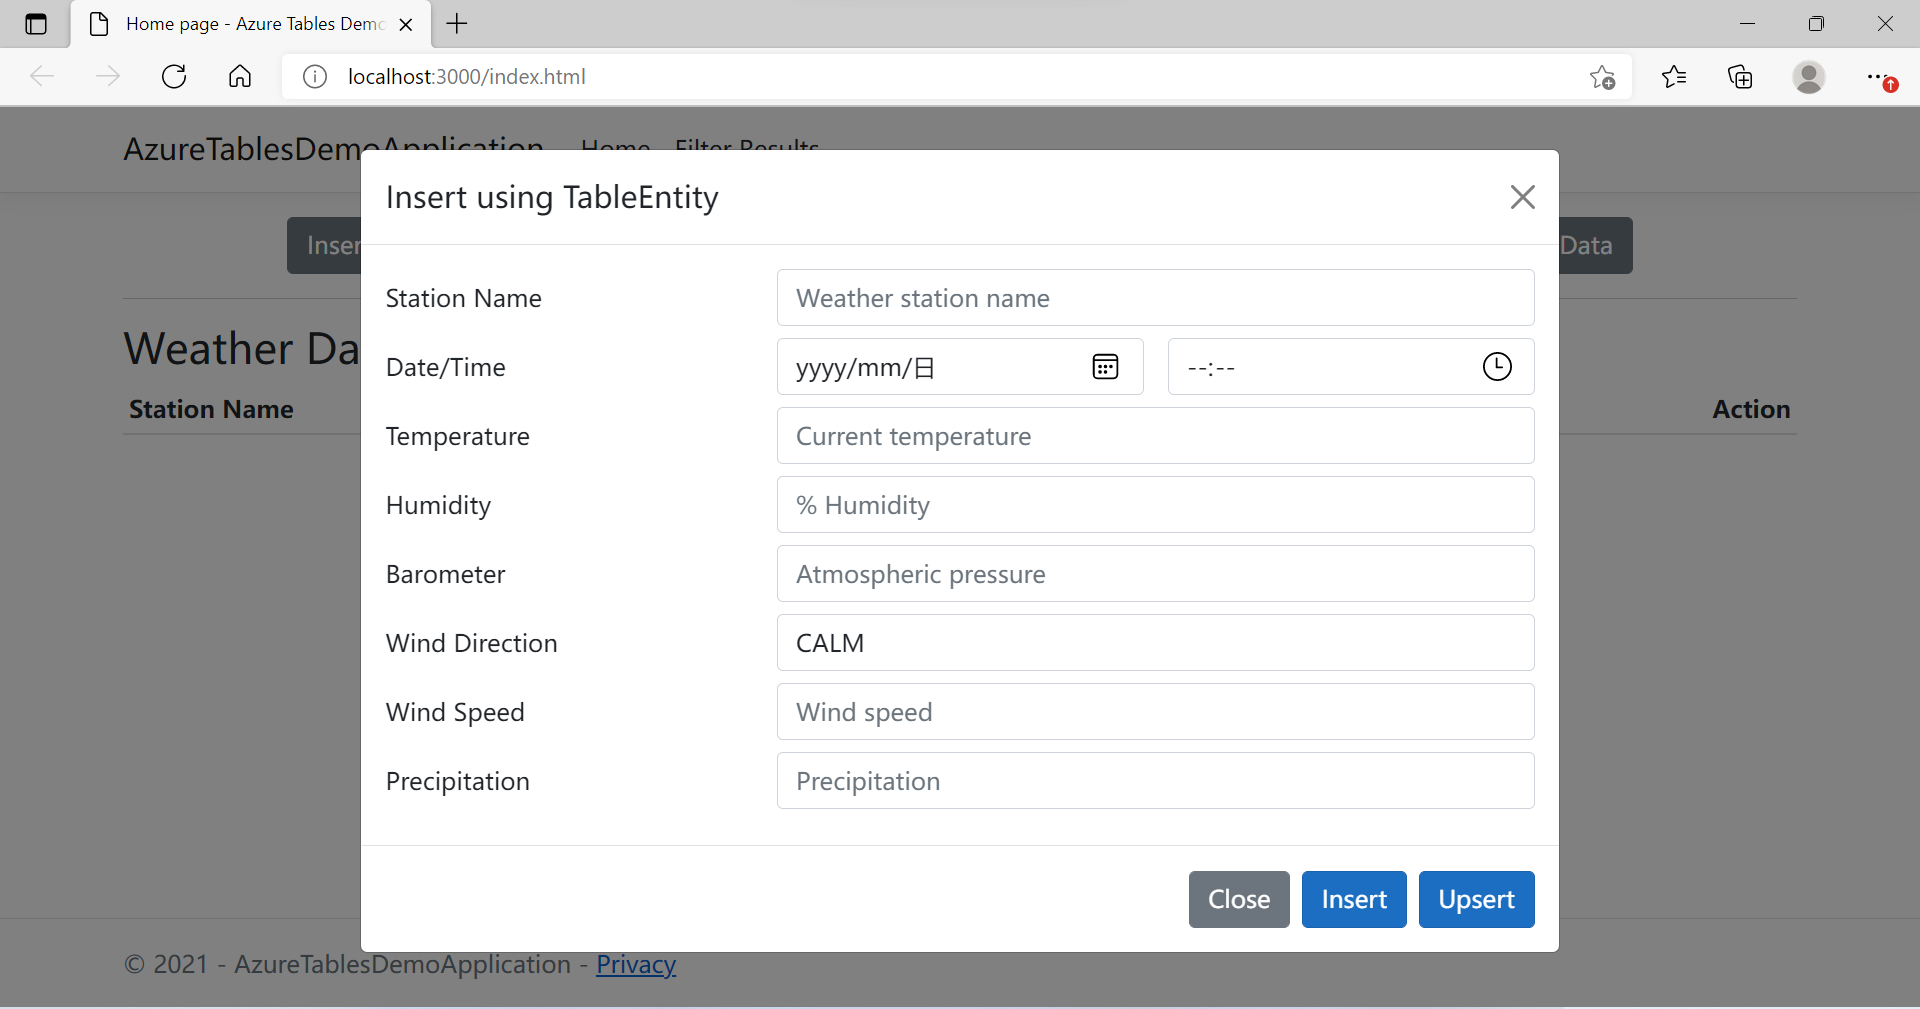This screenshot has width=1920, height=1009.
Task: View site information icon
Action: pos(314,77)
